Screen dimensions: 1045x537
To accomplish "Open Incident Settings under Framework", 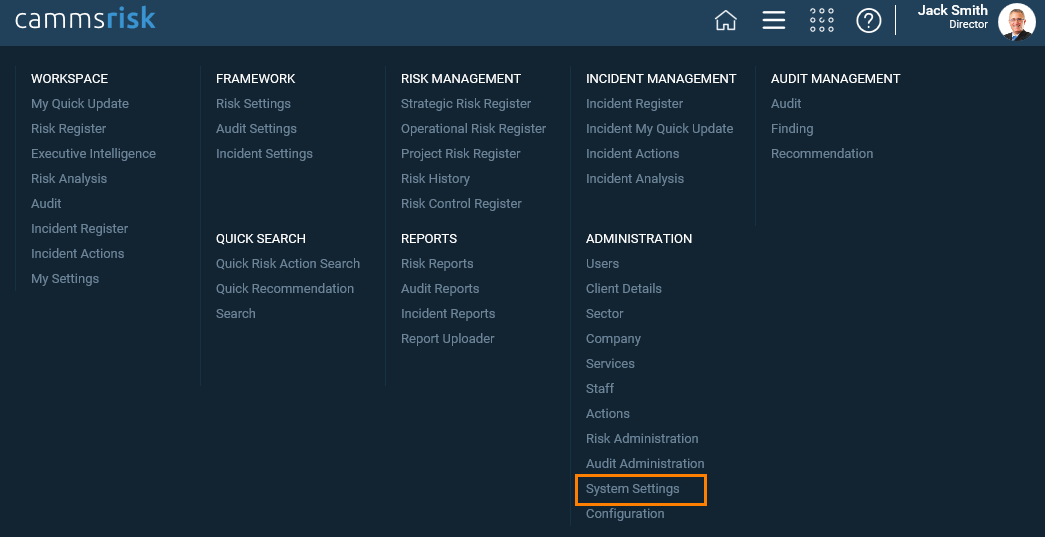I will pos(264,154).
